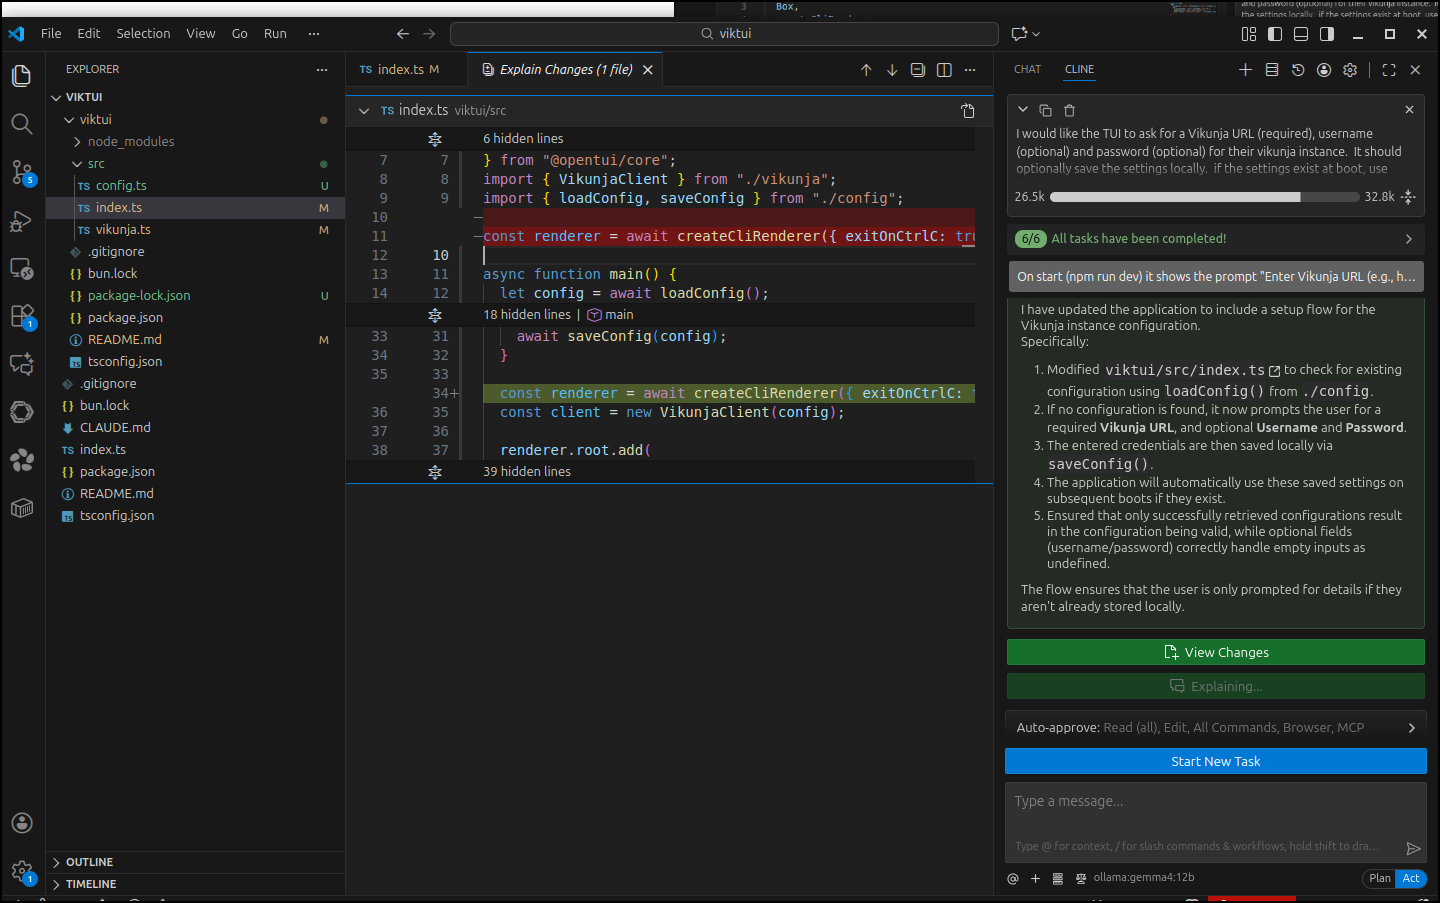Toggle side-by-side diff view
Image resolution: width=1440 pixels, height=903 pixels.
coord(944,70)
